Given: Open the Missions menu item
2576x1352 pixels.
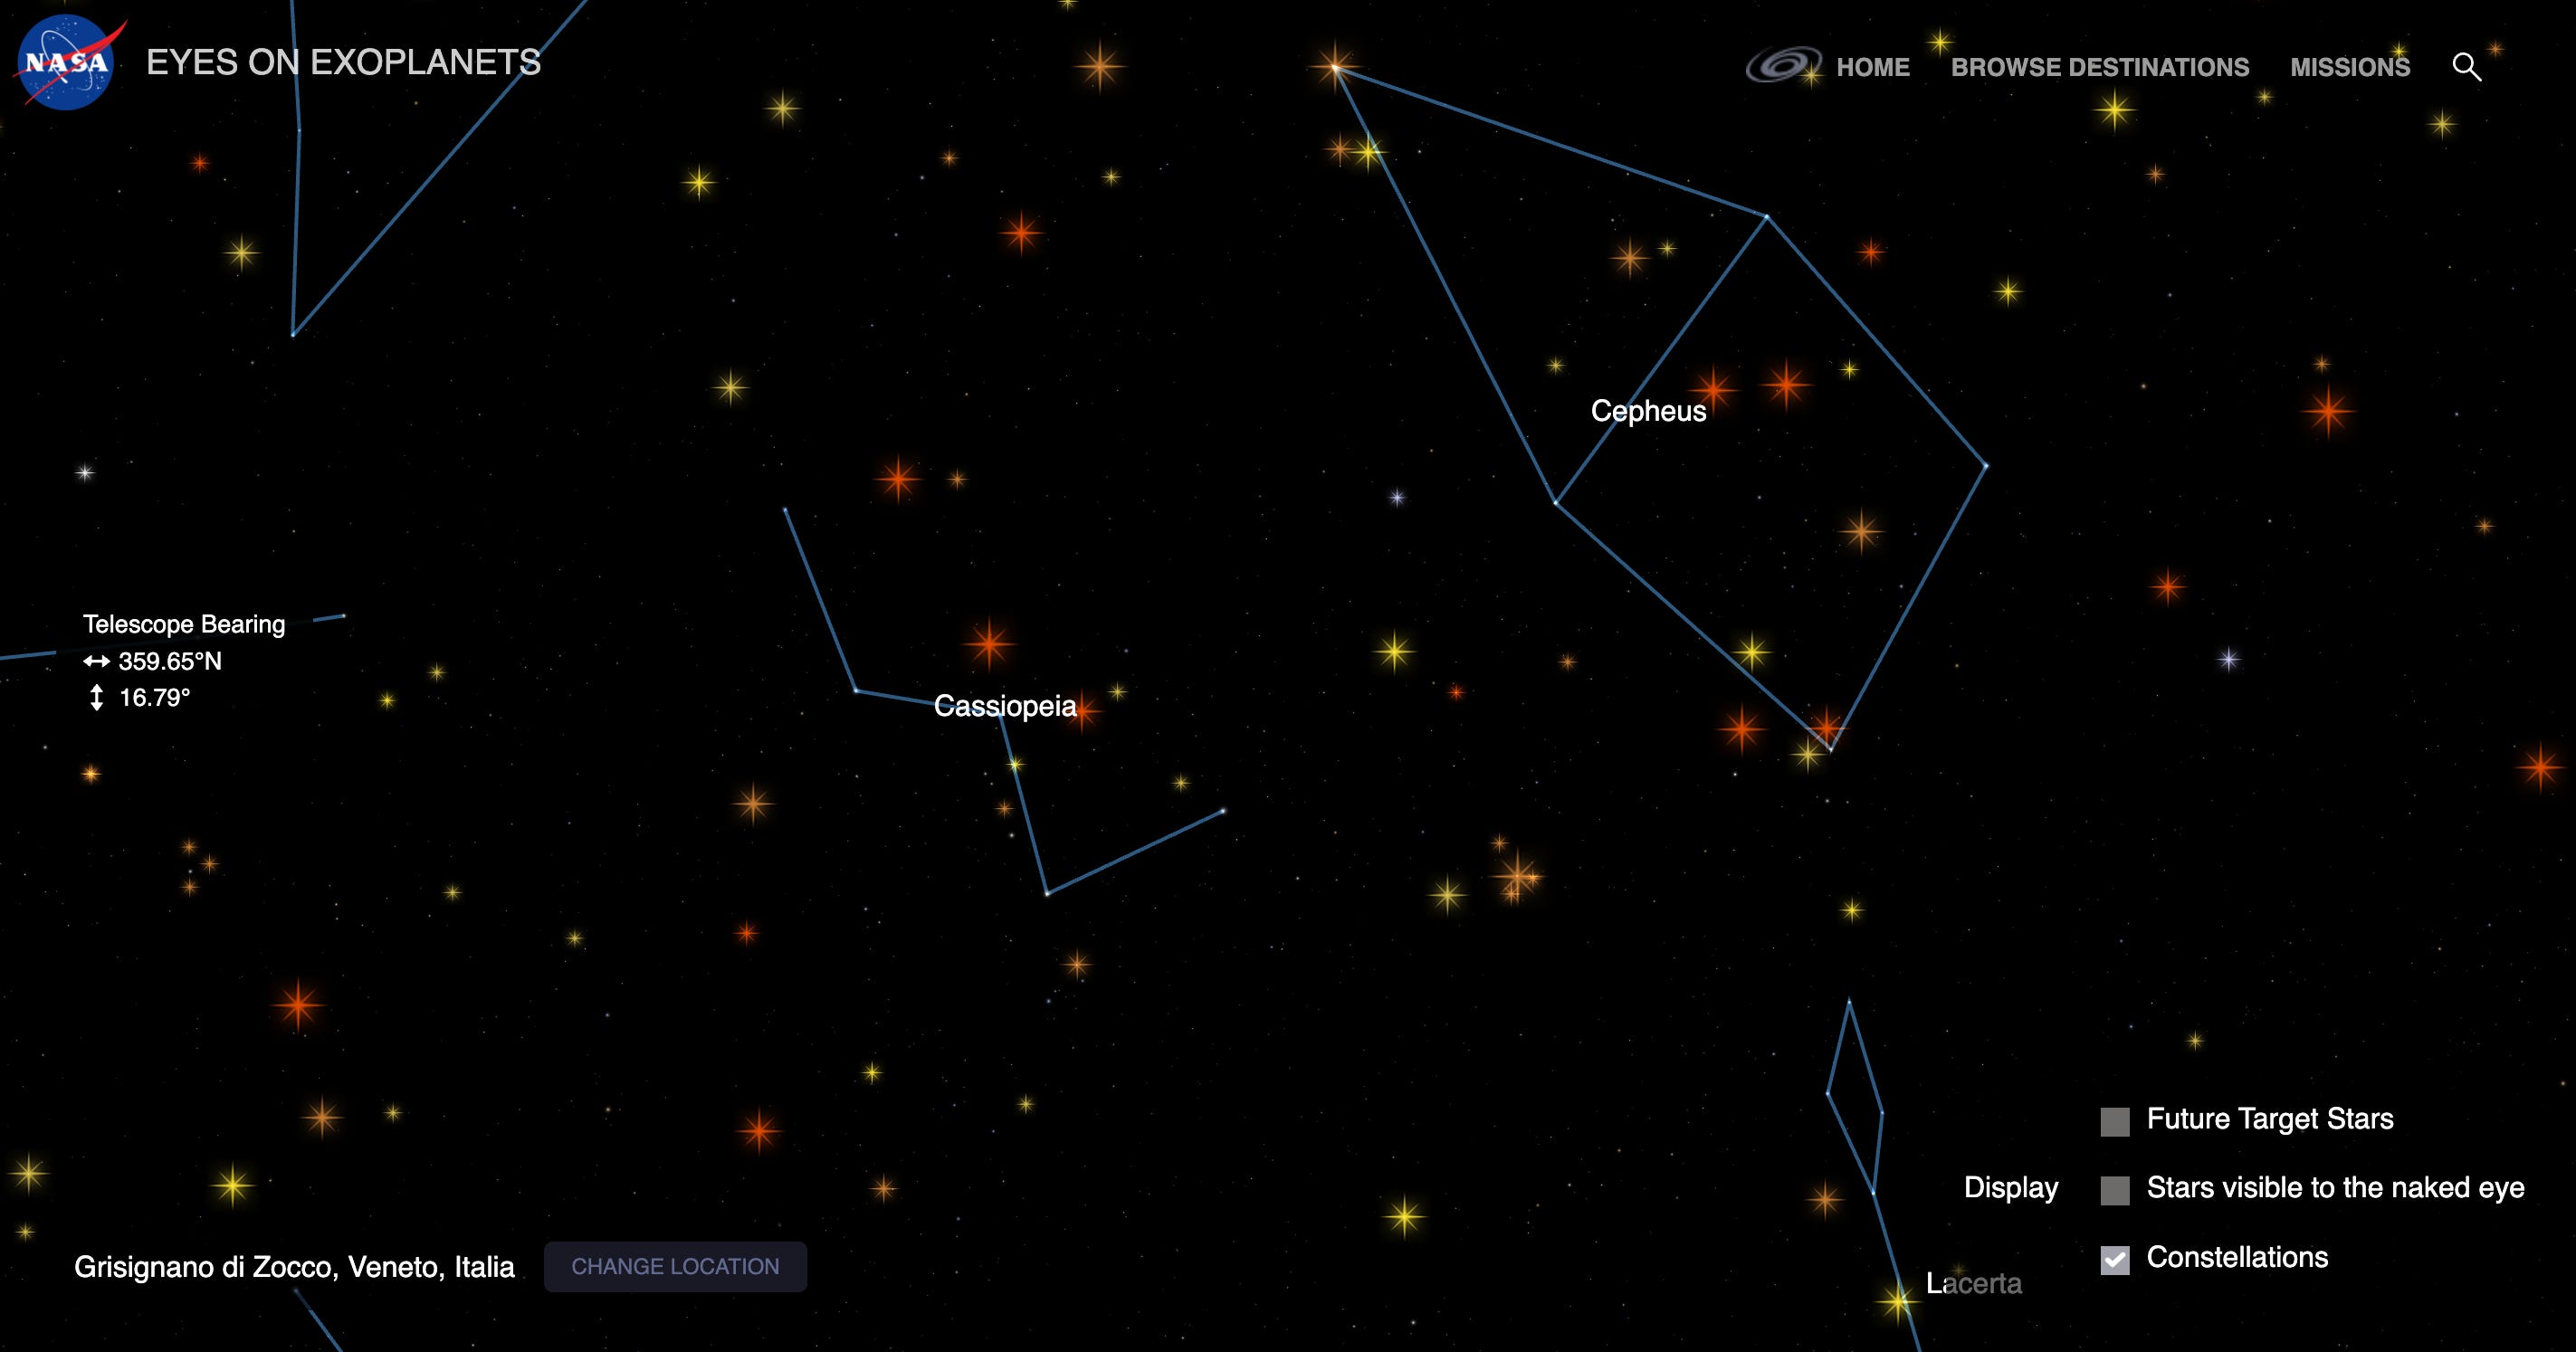Looking at the screenshot, I should coord(2349,67).
